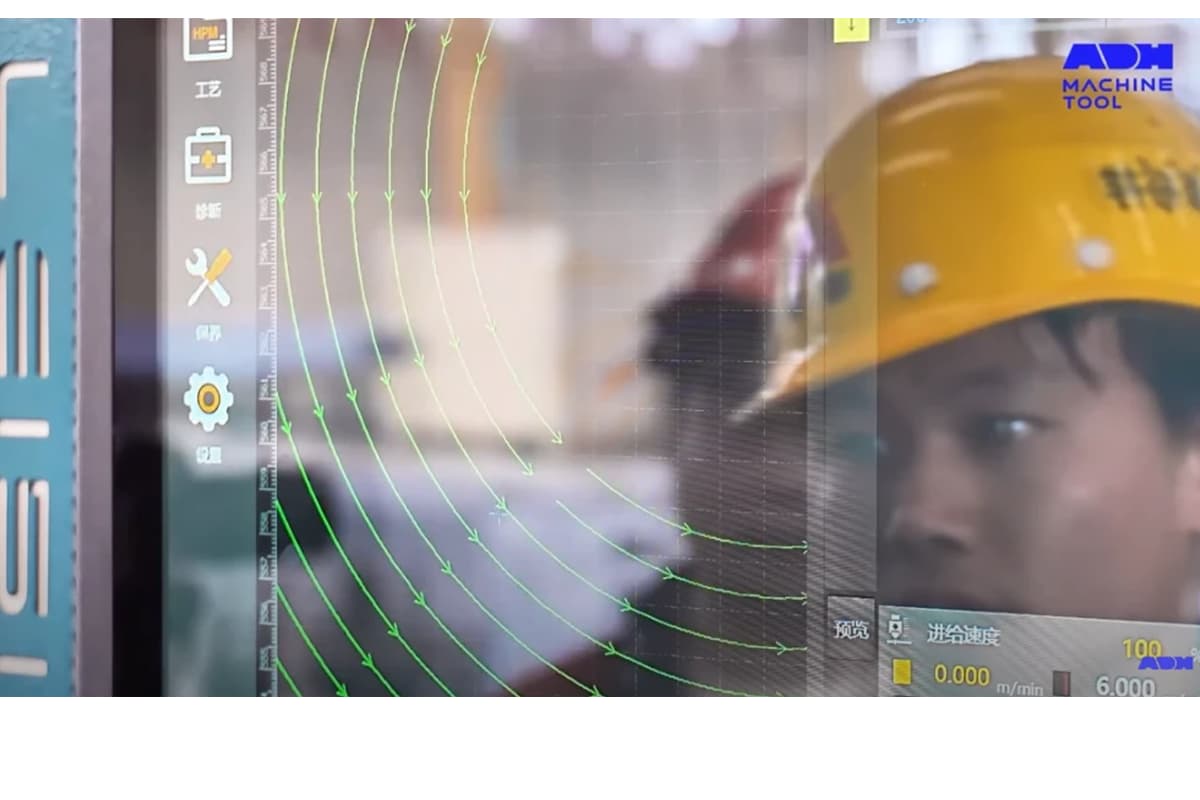Click the 100 percent feed rate value
The height and width of the screenshot is (800, 1200).
[1140, 648]
